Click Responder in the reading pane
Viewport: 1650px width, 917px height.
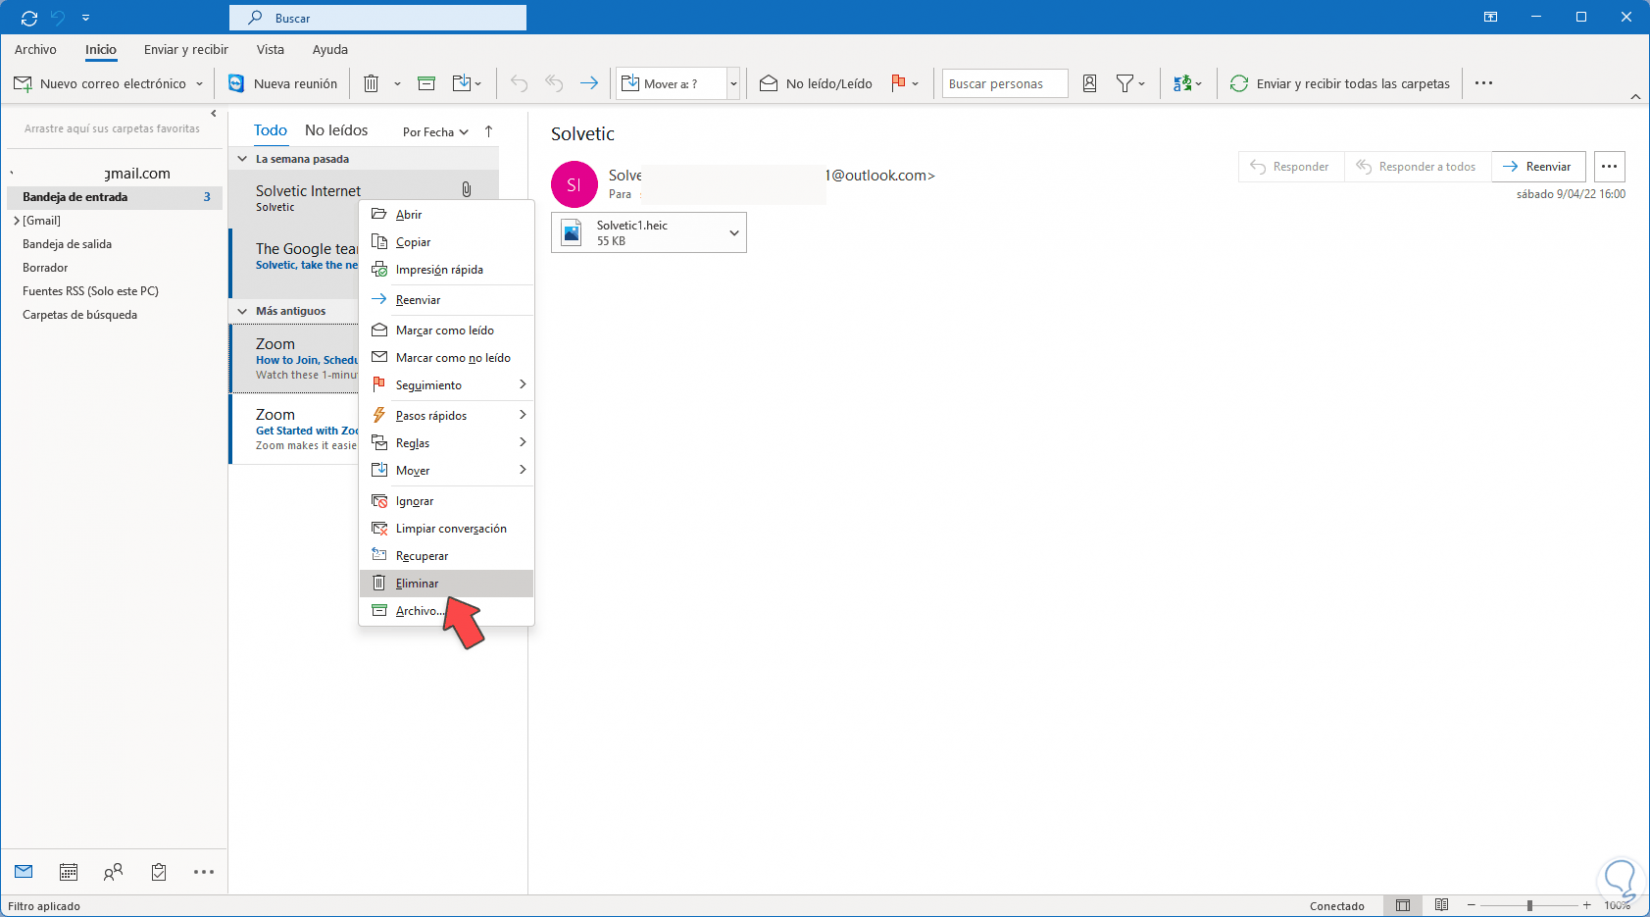pos(1290,167)
